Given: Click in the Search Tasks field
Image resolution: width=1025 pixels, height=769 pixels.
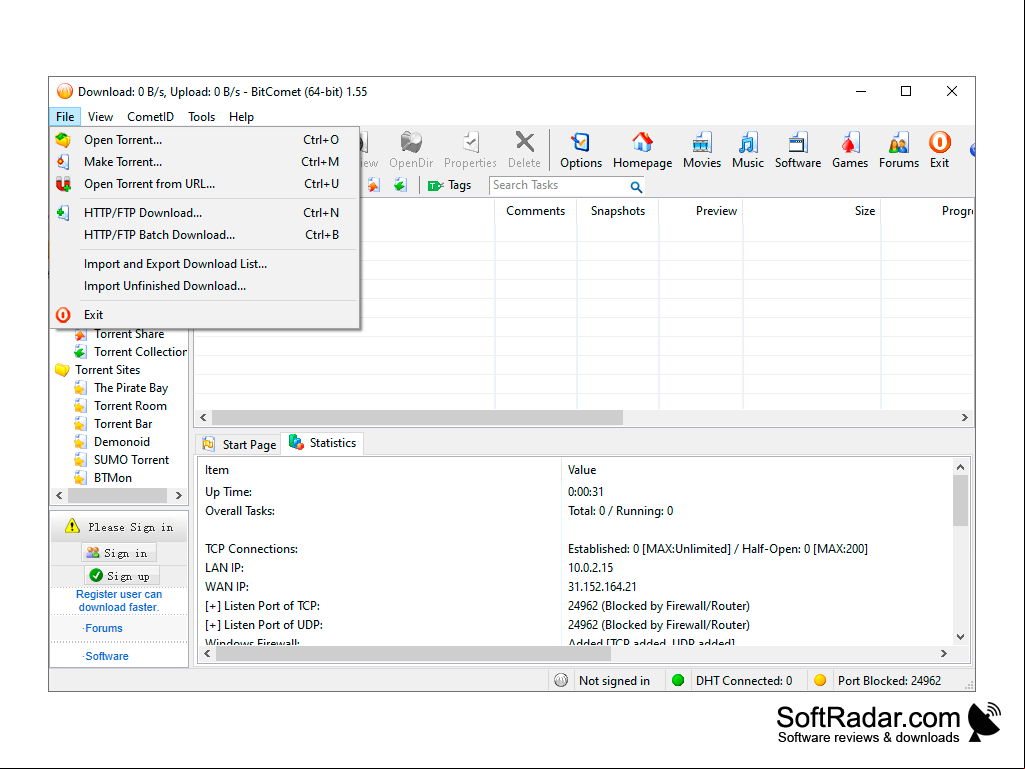Looking at the screenshot, I should point(559,186).
